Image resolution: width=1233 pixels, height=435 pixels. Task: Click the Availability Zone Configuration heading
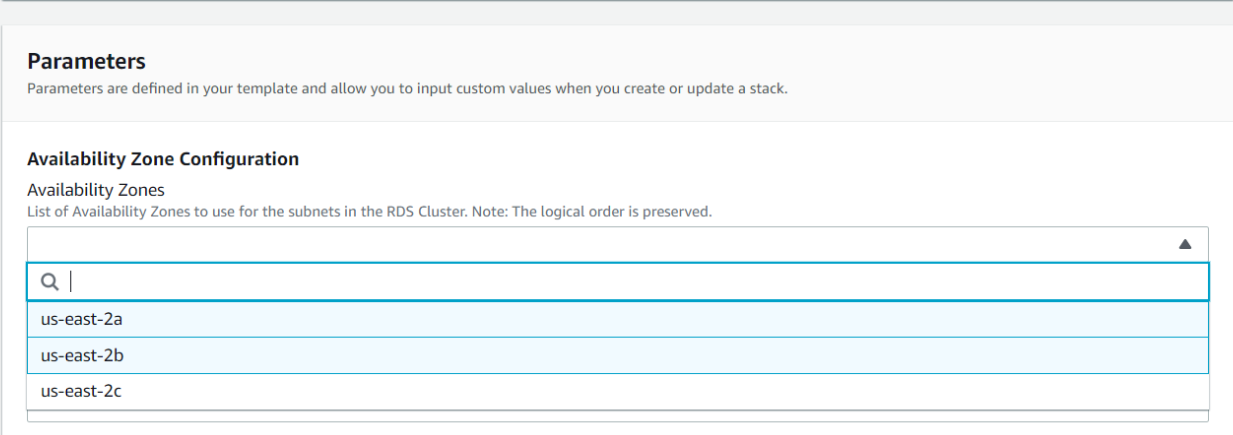(163, 159)
